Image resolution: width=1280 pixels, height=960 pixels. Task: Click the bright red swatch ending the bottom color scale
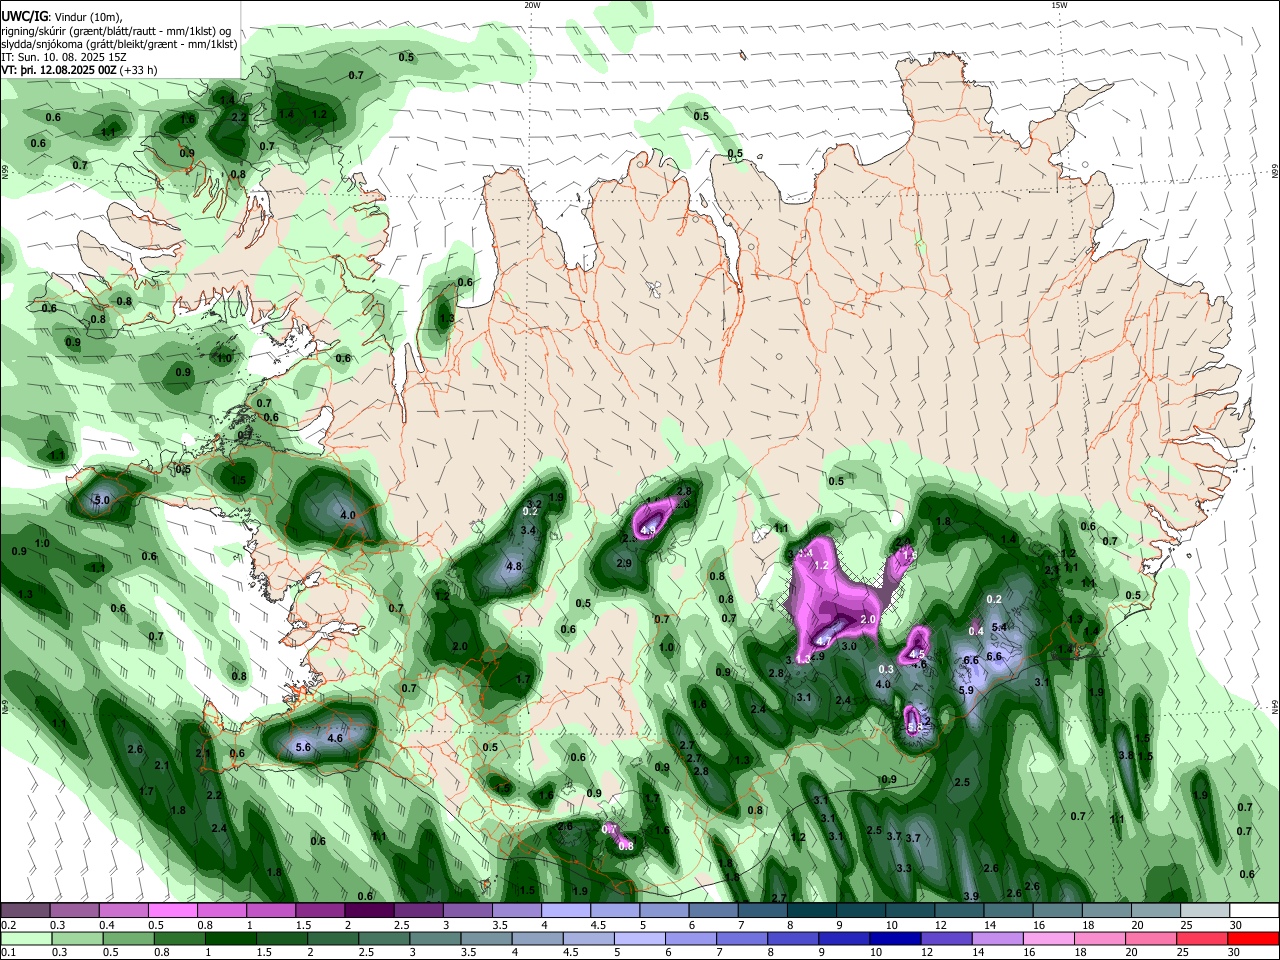1255,937
